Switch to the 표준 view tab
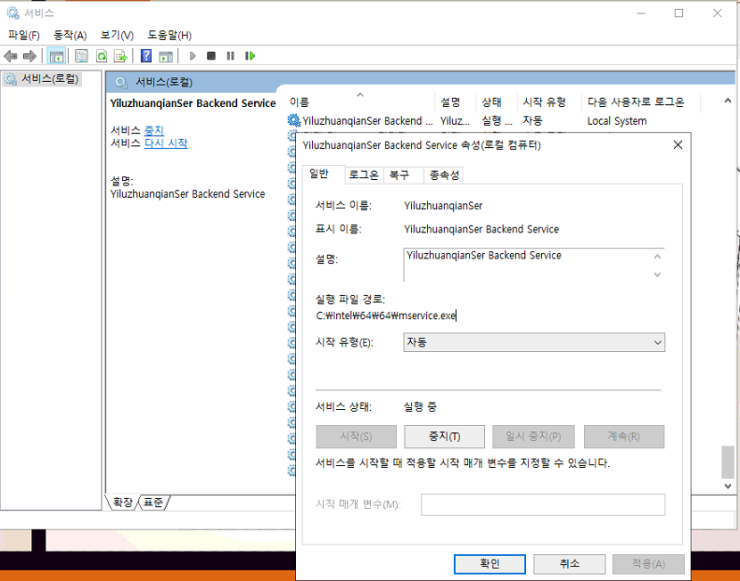 pyautogui.click(x=153, y=502)
